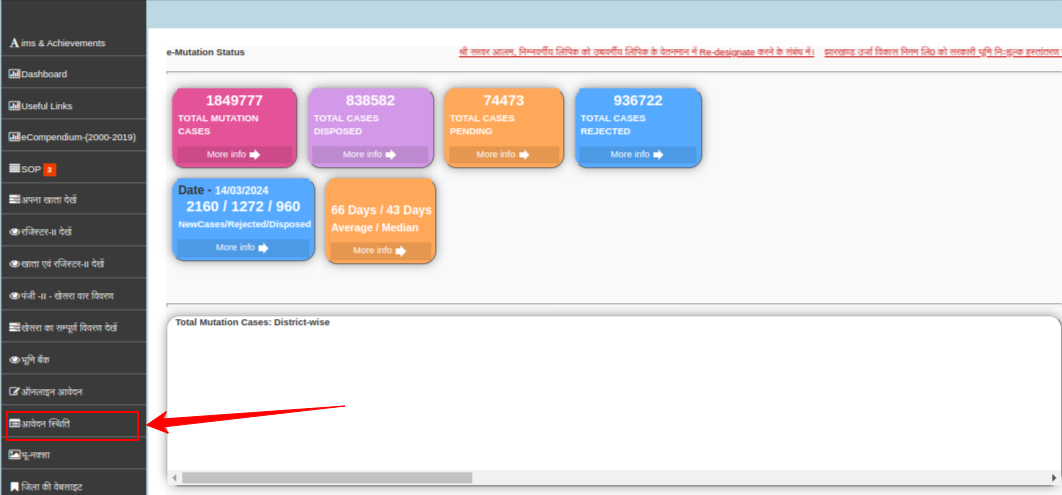
Task: Open the Re-designate notice link in ticker
Action: 637,52
